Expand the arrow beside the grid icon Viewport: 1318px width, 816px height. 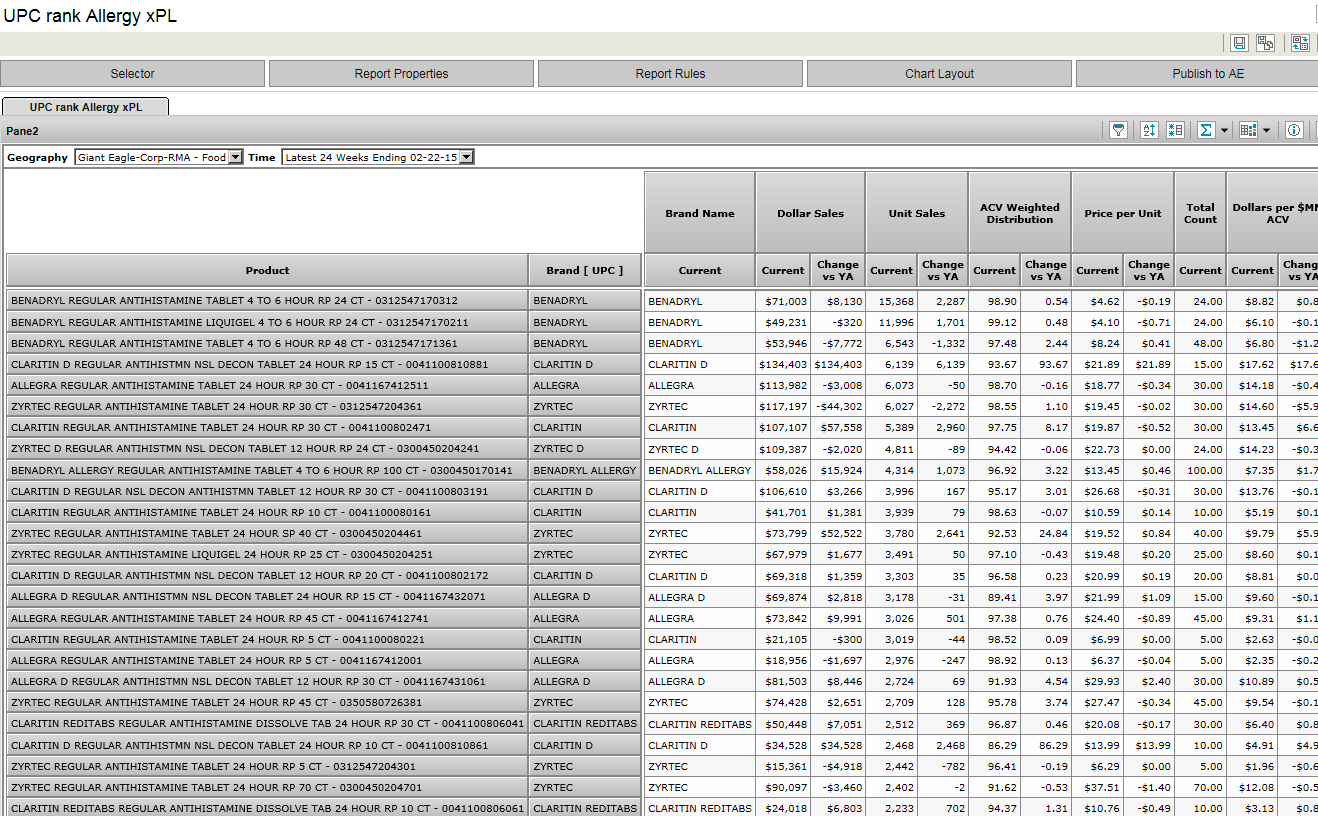click(x=1266, y=131)
